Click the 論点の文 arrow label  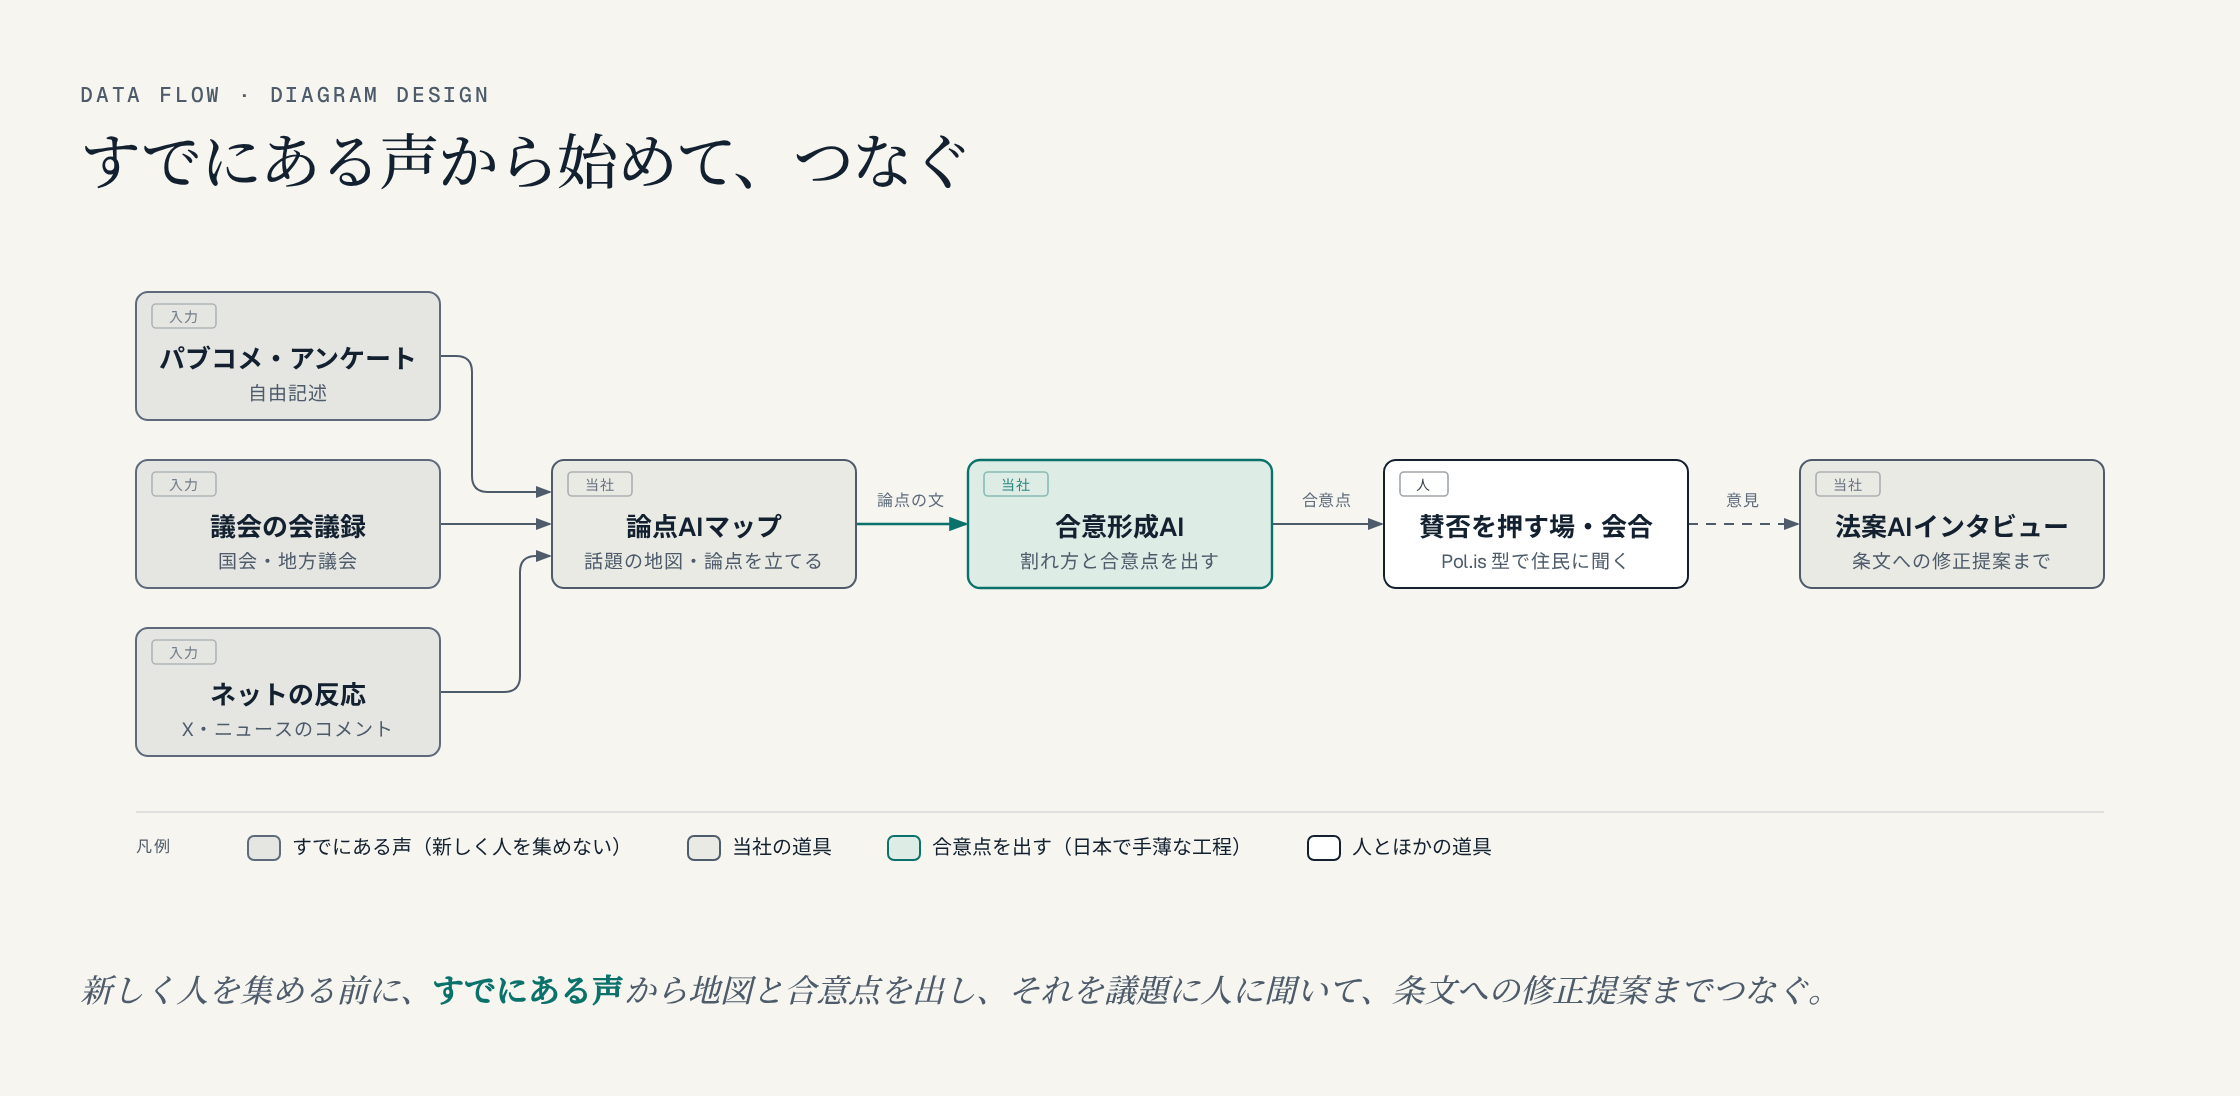[910, 500]
